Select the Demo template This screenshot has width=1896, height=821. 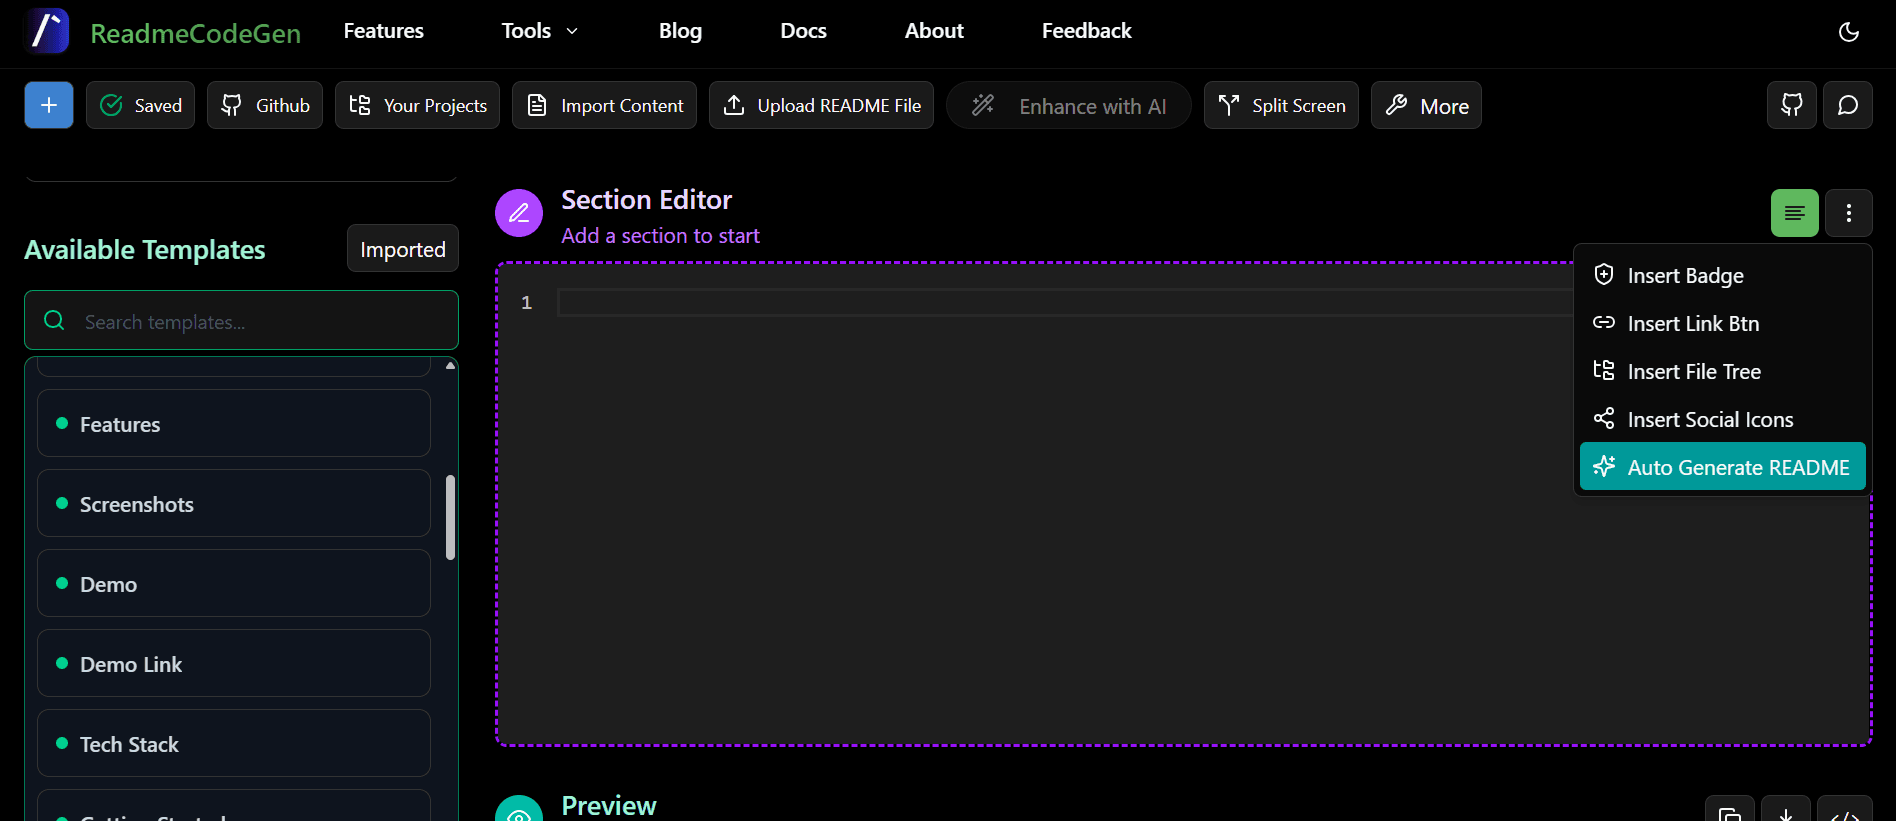tap(234, 584)
